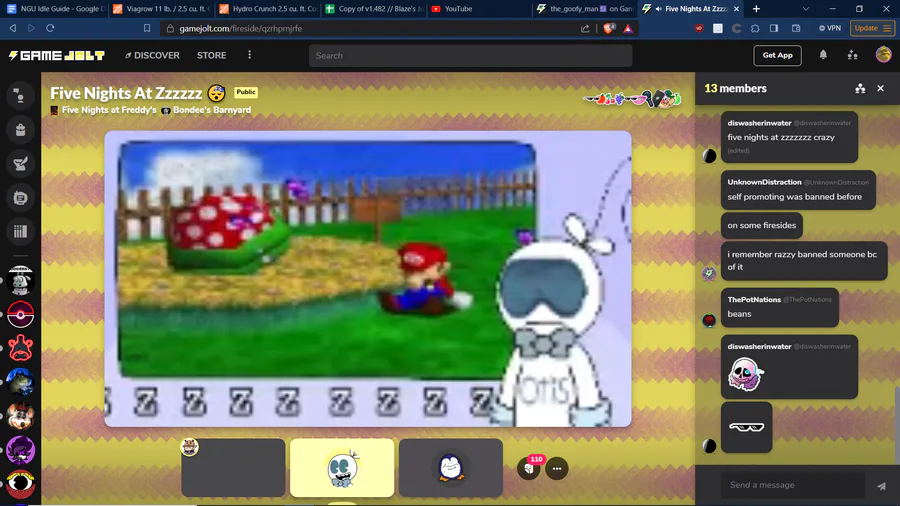
Task: Open the tab search dropdown arrow
Action: tap(805, 9)
